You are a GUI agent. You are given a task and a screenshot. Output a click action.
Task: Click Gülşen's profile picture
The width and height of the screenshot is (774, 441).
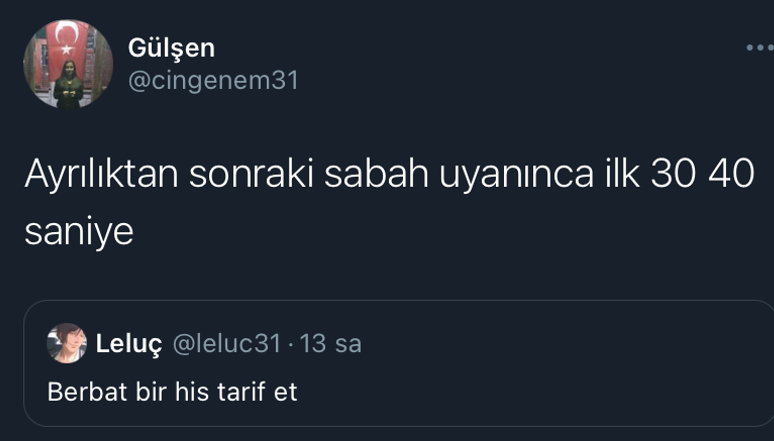coord(68,64)
